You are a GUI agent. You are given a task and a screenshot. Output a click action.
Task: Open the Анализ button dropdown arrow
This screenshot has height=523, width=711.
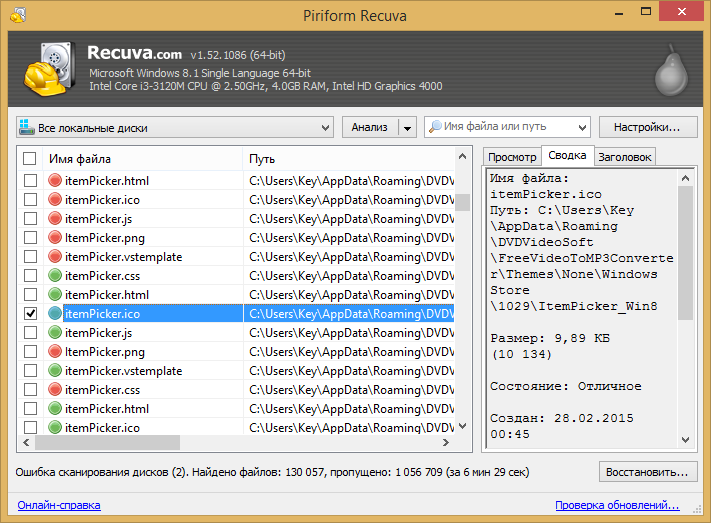tap(407, 127)
